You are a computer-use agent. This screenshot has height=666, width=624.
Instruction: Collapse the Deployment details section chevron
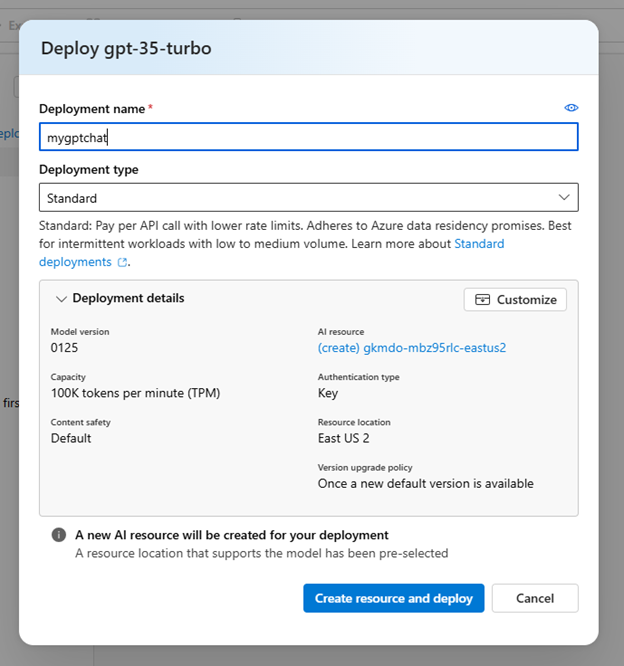61,299
